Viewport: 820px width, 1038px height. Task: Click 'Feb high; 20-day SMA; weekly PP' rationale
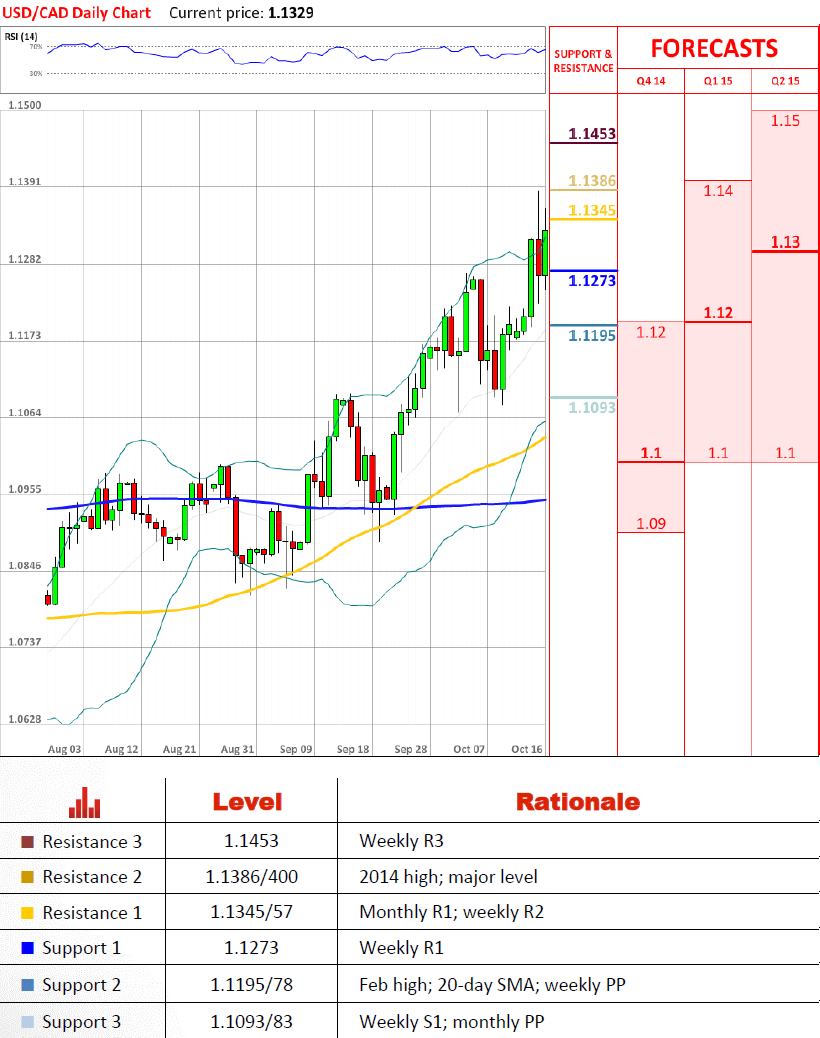pos(492,985)
